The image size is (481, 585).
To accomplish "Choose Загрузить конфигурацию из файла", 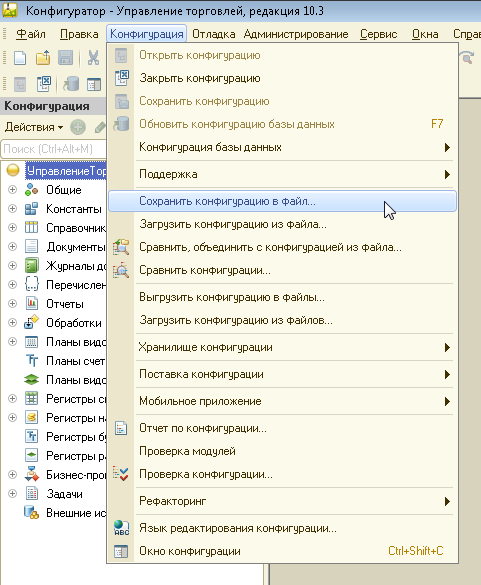I will click(282, 224).
